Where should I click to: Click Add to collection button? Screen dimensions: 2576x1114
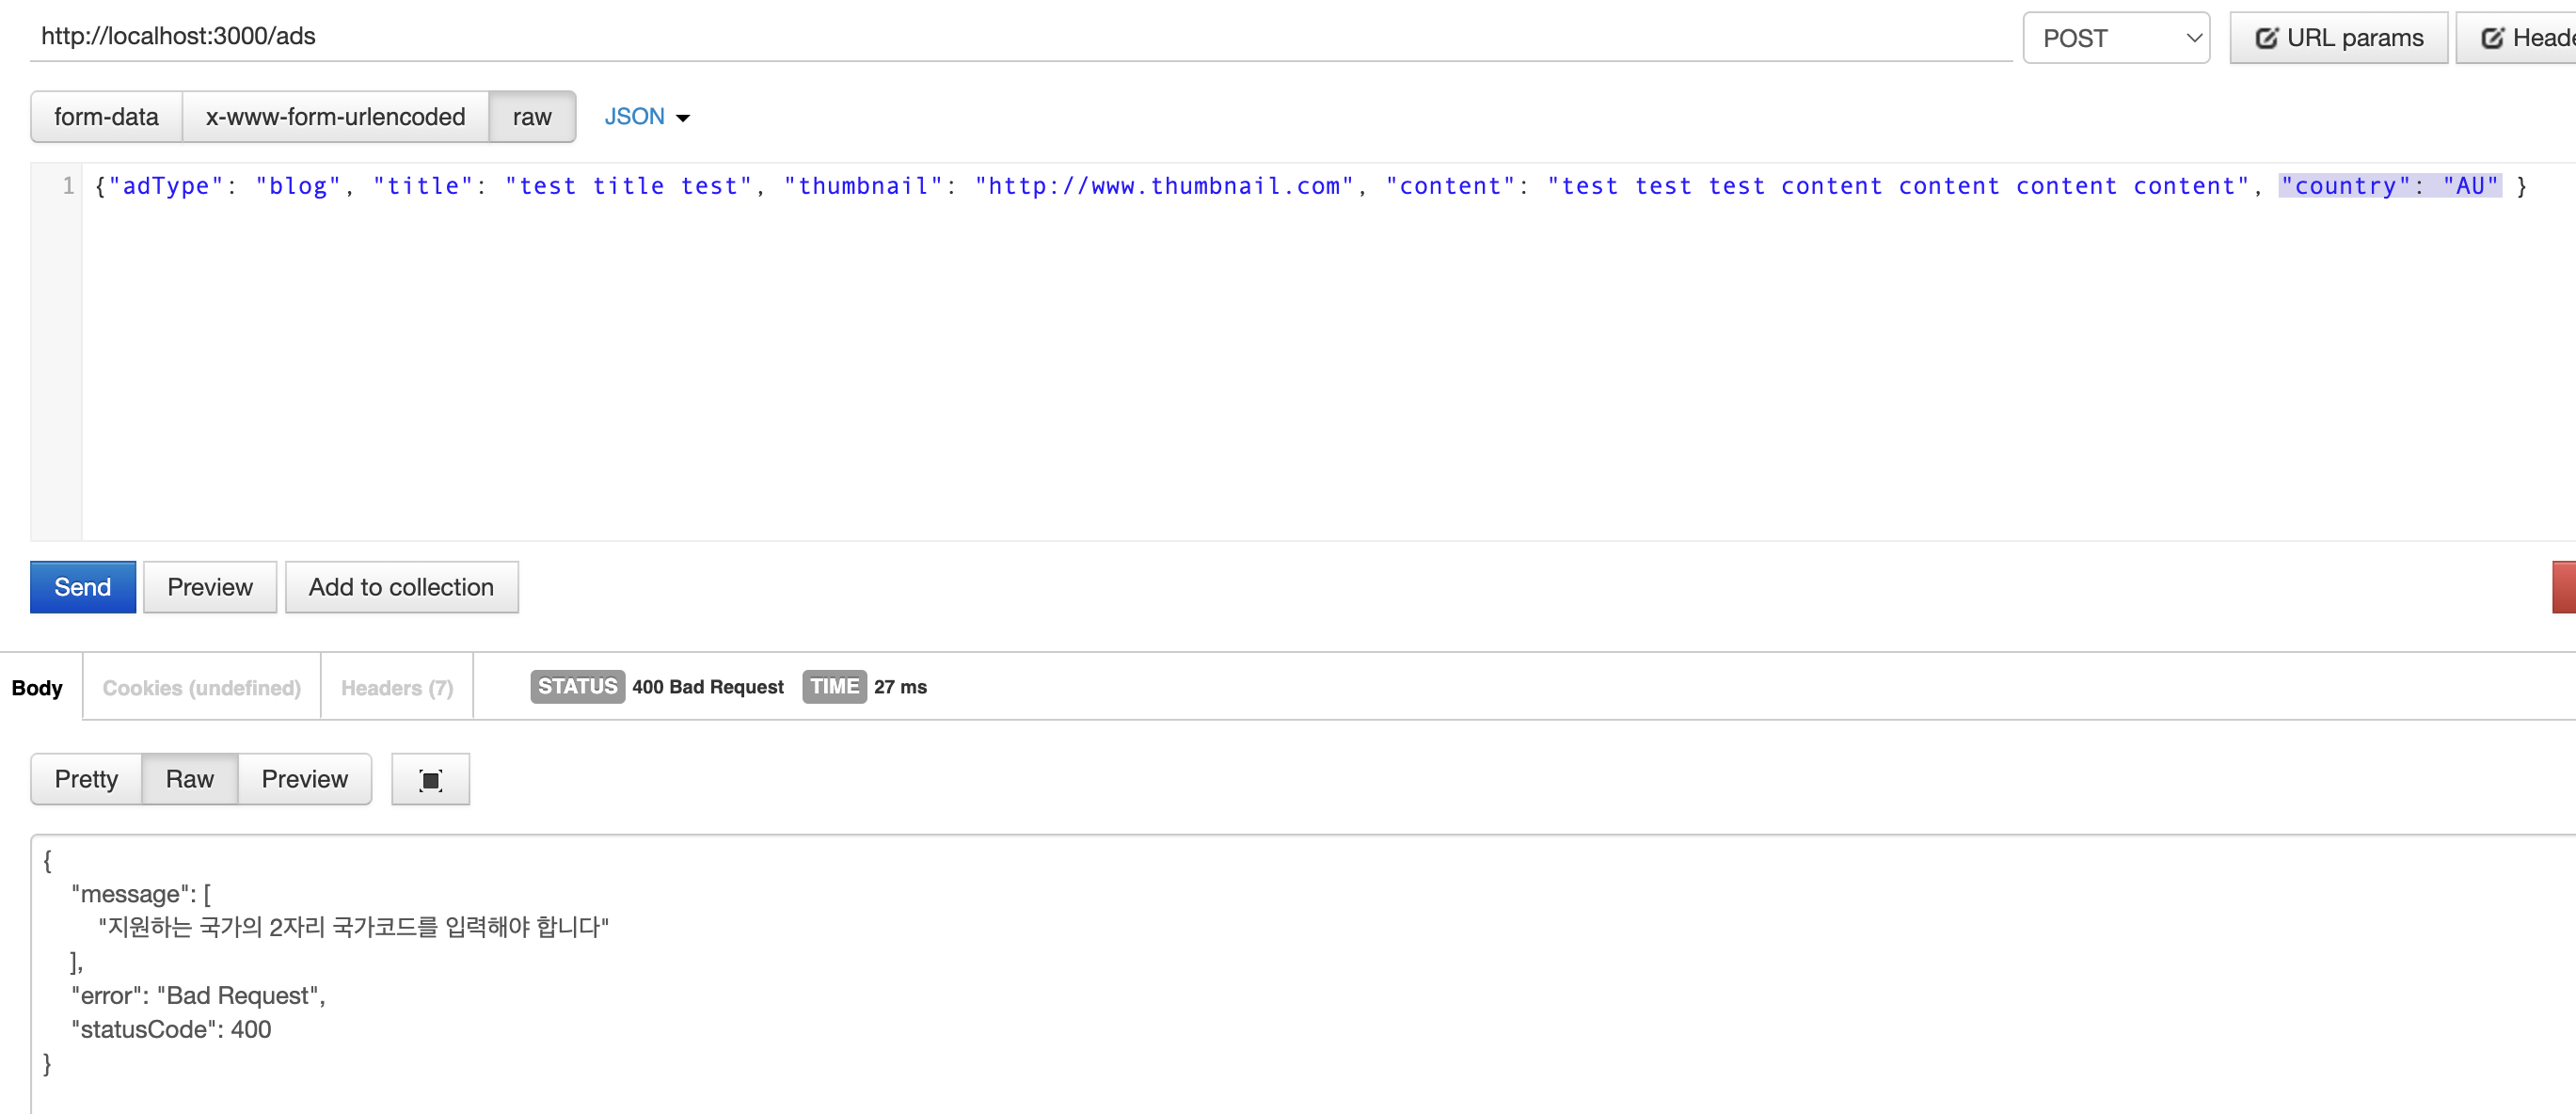pos(401,587)
